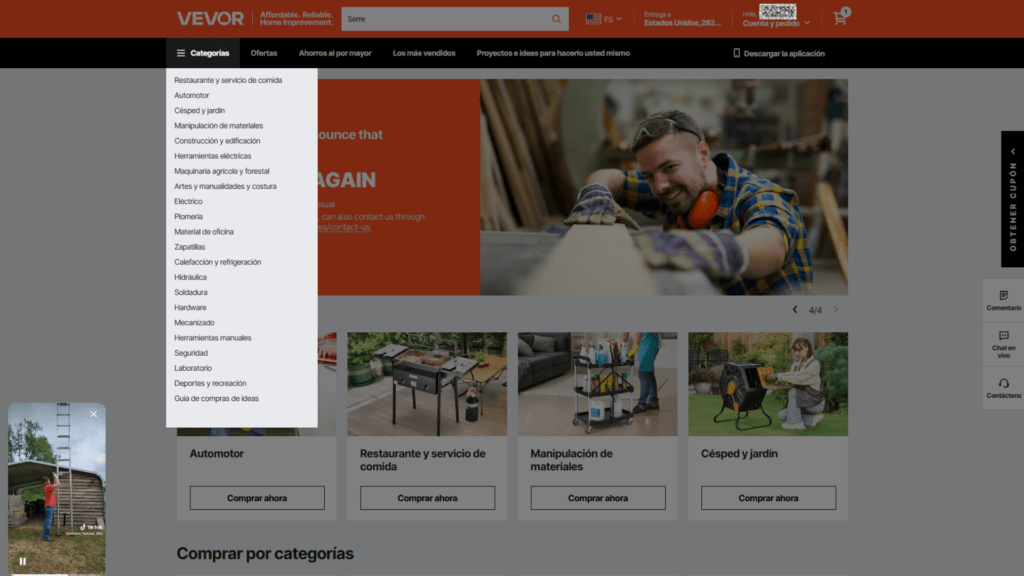Image resolution: width=1024 pixels, height=576 pixels.
Task: Select Restaurante y servicio de comida category
Action: pyautogui.click(x=228, y=80)
